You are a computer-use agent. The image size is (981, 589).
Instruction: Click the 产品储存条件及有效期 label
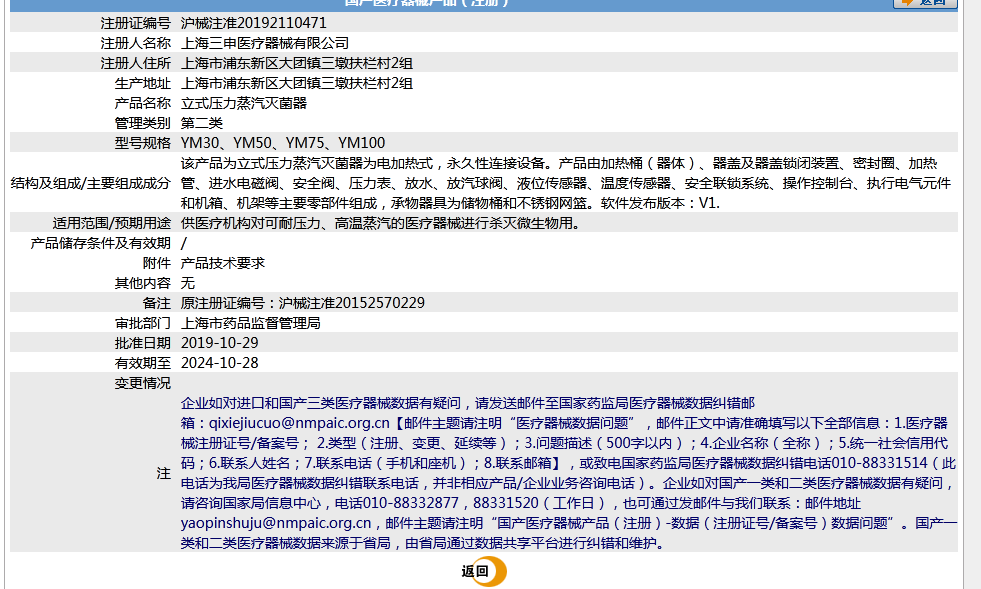[101, 243]
